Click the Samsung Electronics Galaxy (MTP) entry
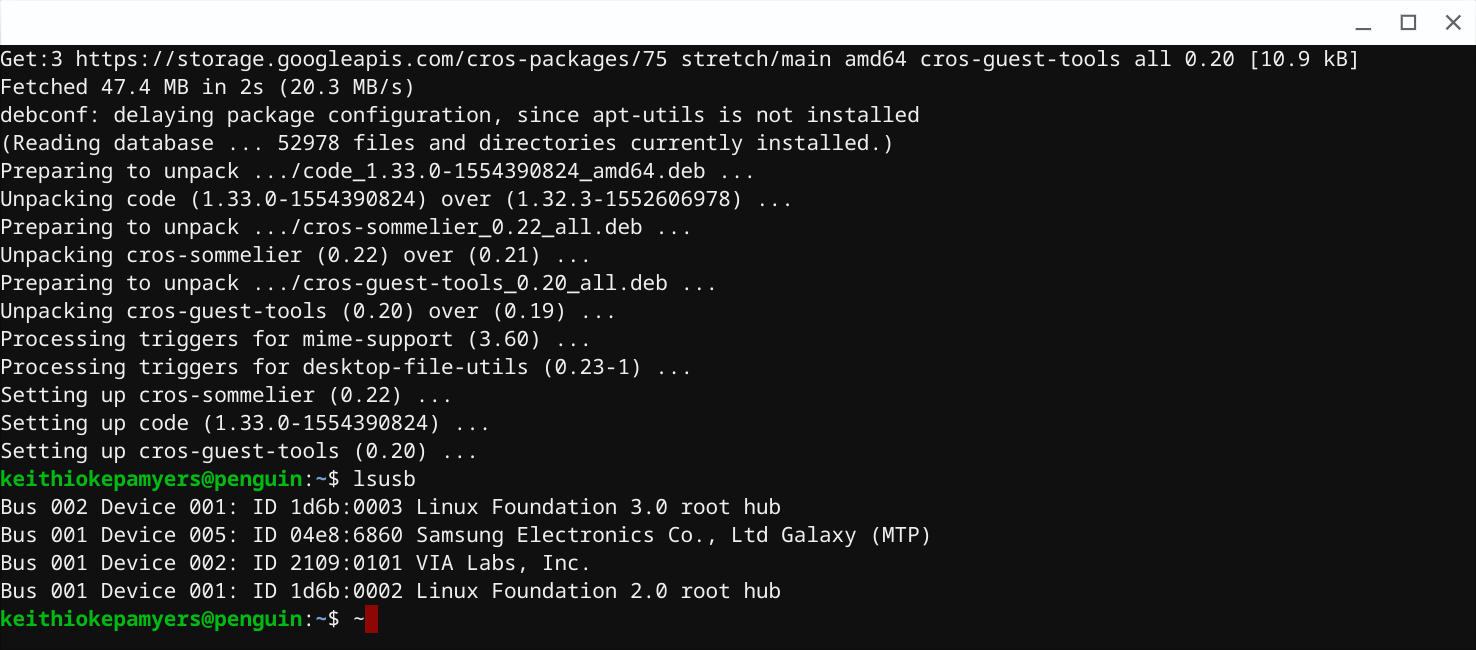1476x650 pixels. coord(673,535)
